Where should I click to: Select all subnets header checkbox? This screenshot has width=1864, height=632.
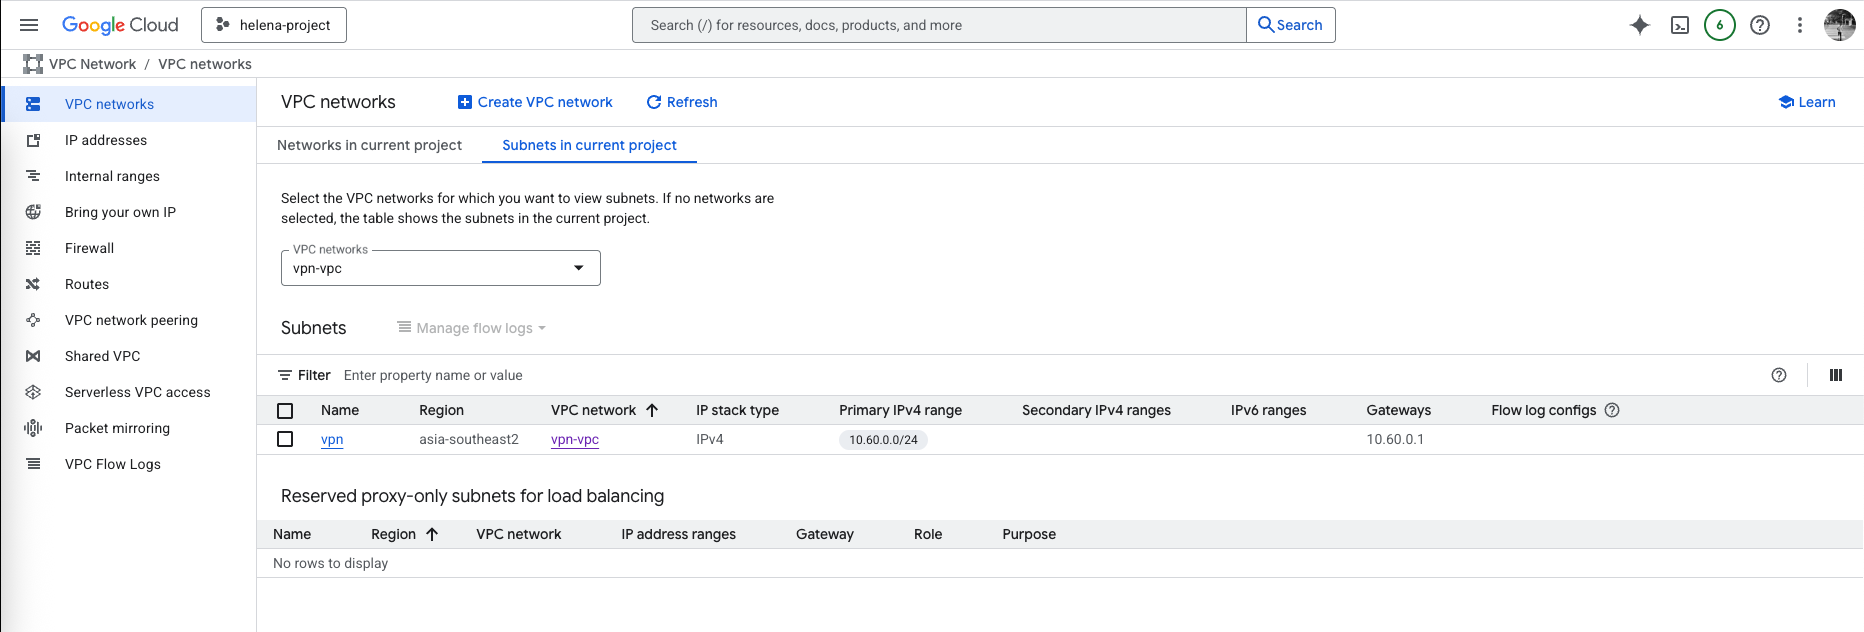tap(285, 411)
